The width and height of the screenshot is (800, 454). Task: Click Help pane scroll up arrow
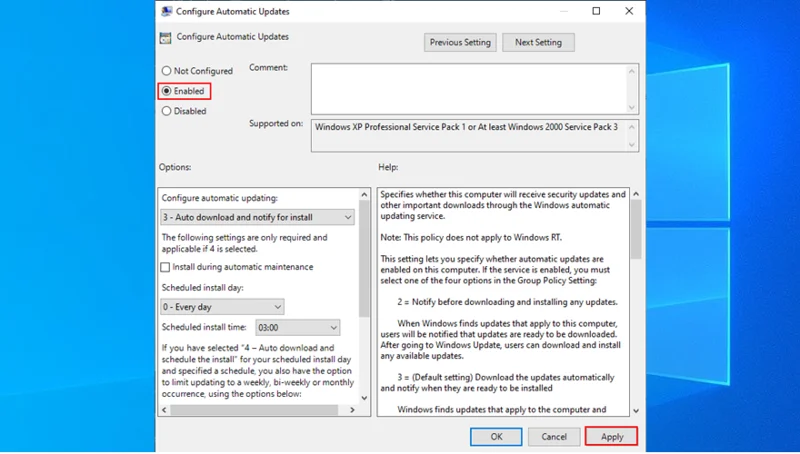click(636, 194)
